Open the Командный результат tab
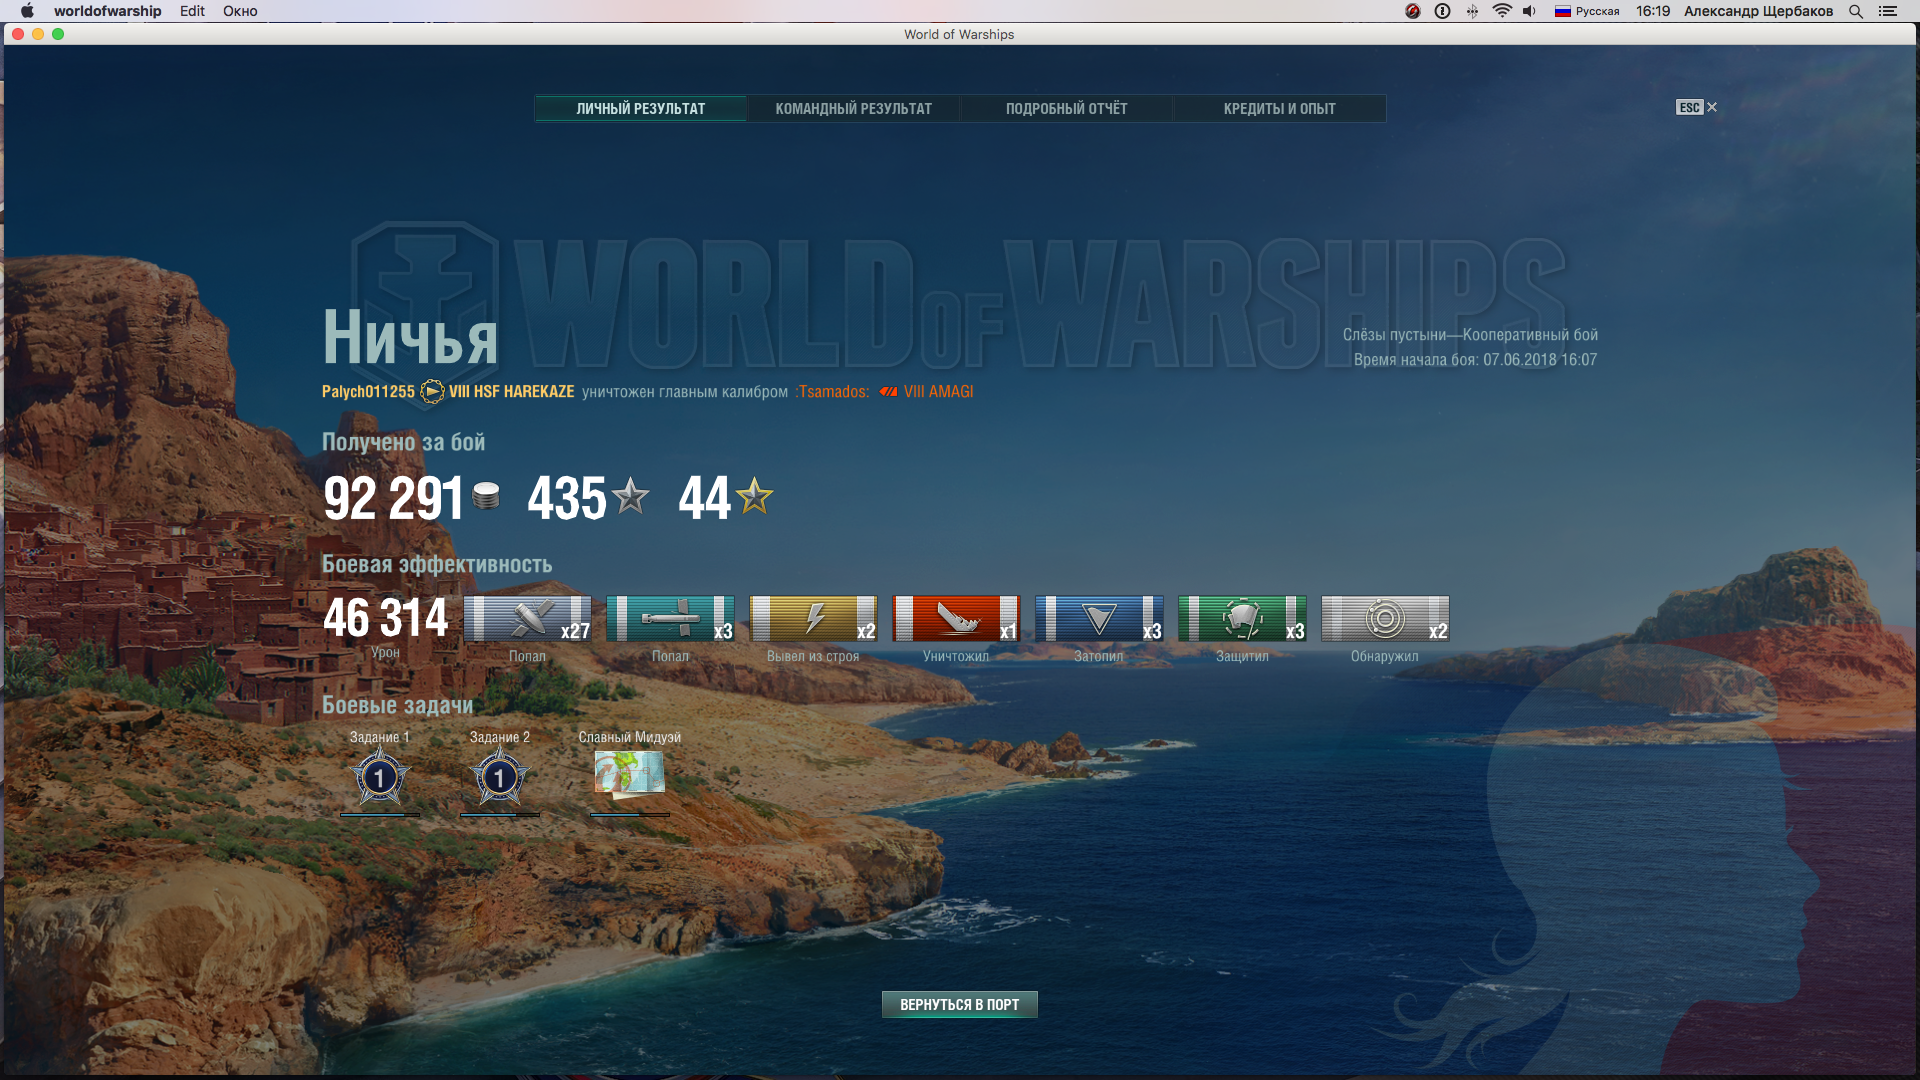This screenshot has height=1080, width=1920. [854, 108]
